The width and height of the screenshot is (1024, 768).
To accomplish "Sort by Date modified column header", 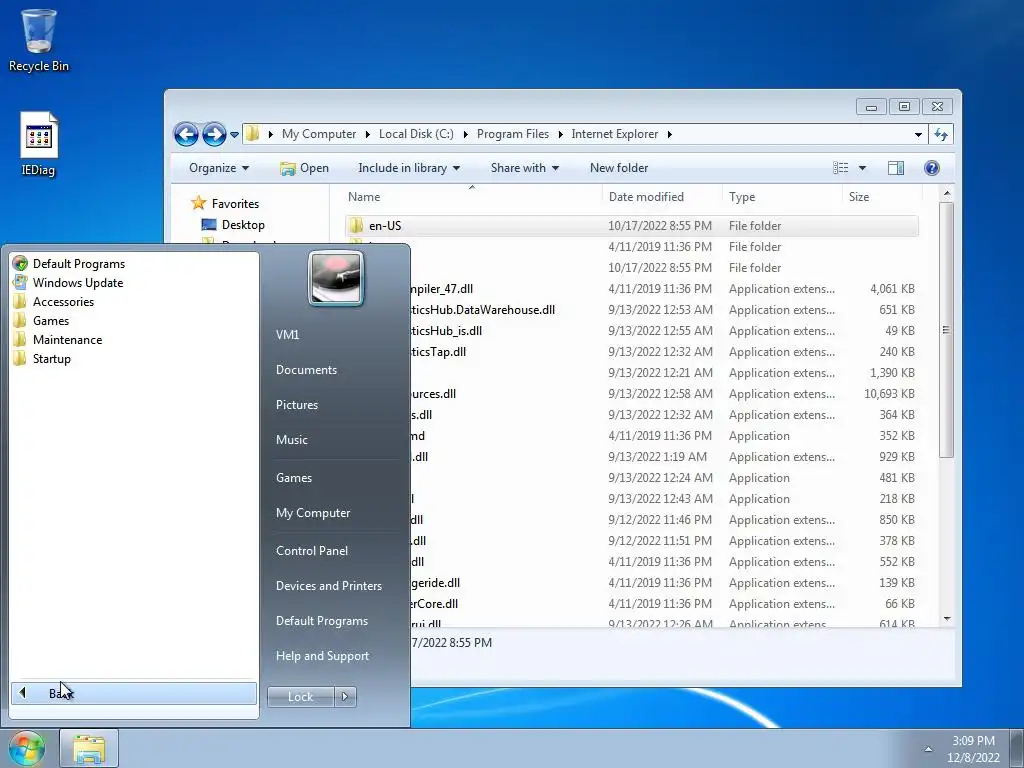I will point(662,197).
